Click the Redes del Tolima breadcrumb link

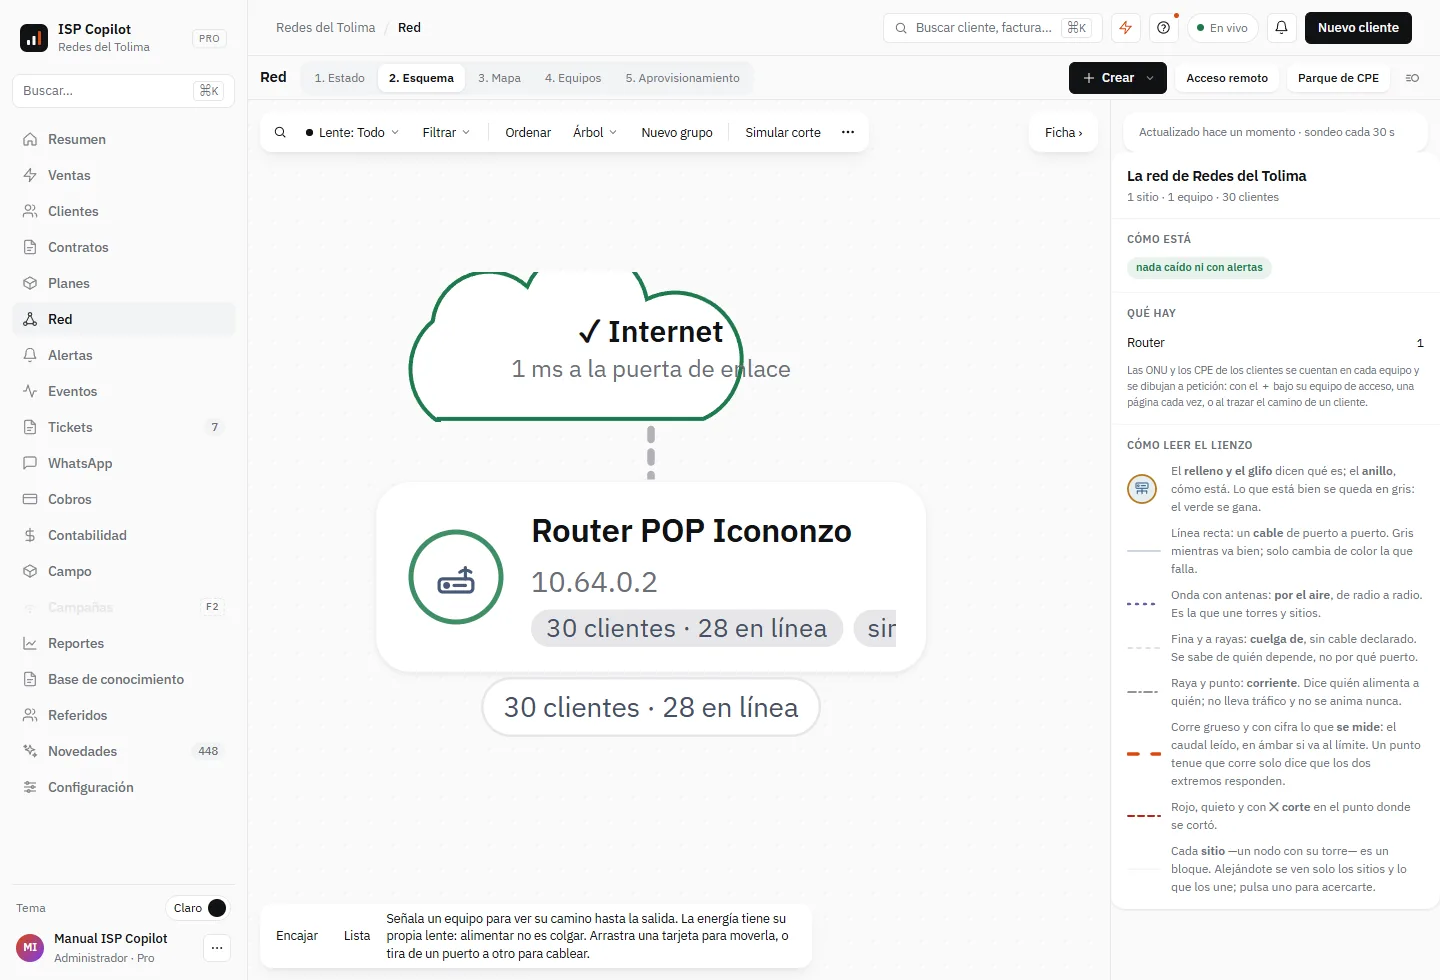coord(326,28)
